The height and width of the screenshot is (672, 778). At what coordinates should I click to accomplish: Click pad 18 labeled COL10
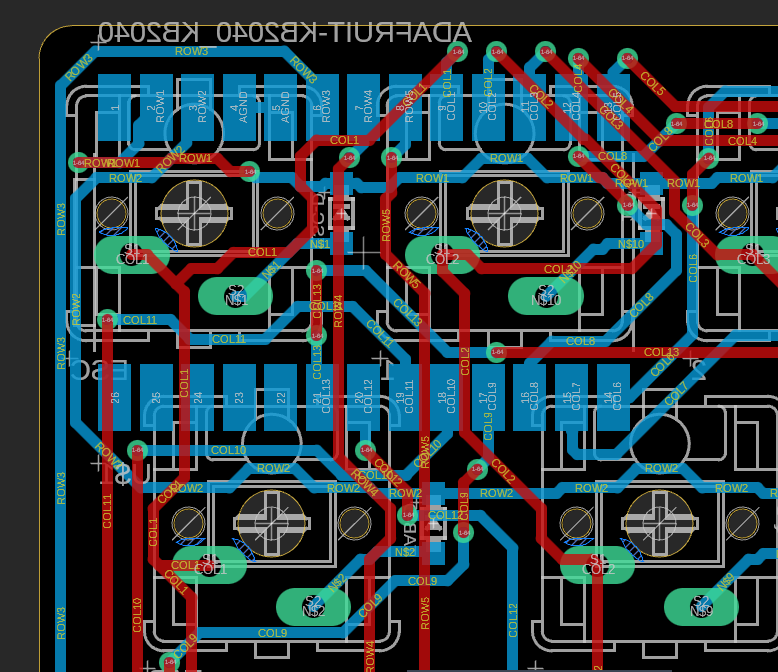click(x=447, y=397)
